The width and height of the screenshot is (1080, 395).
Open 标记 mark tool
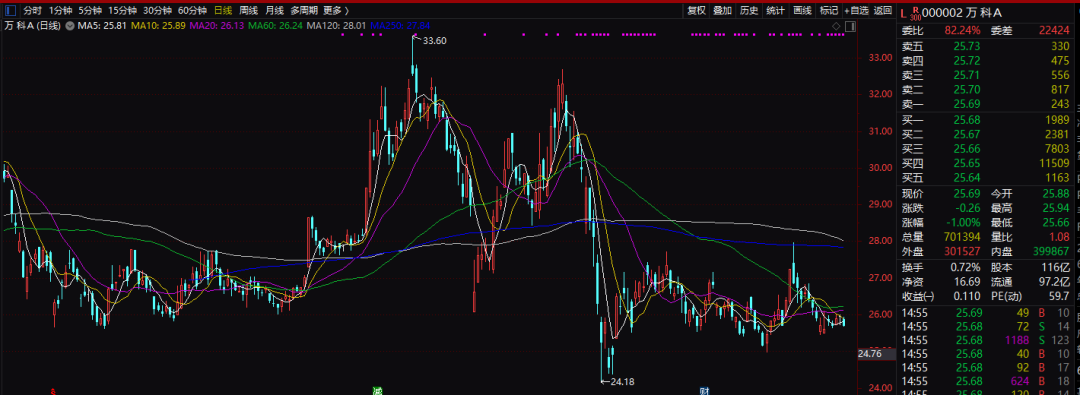pyautogui.click(x=829, y=10)
